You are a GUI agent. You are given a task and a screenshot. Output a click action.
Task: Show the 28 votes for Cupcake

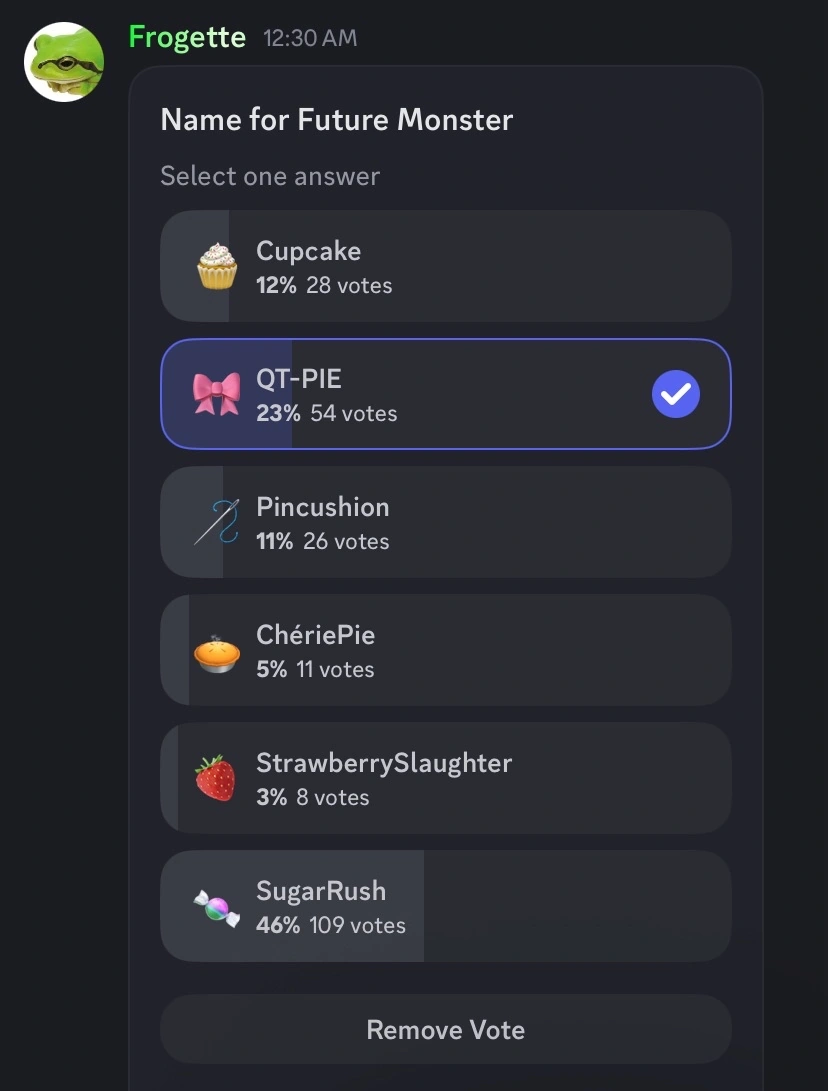pos(349,286)
